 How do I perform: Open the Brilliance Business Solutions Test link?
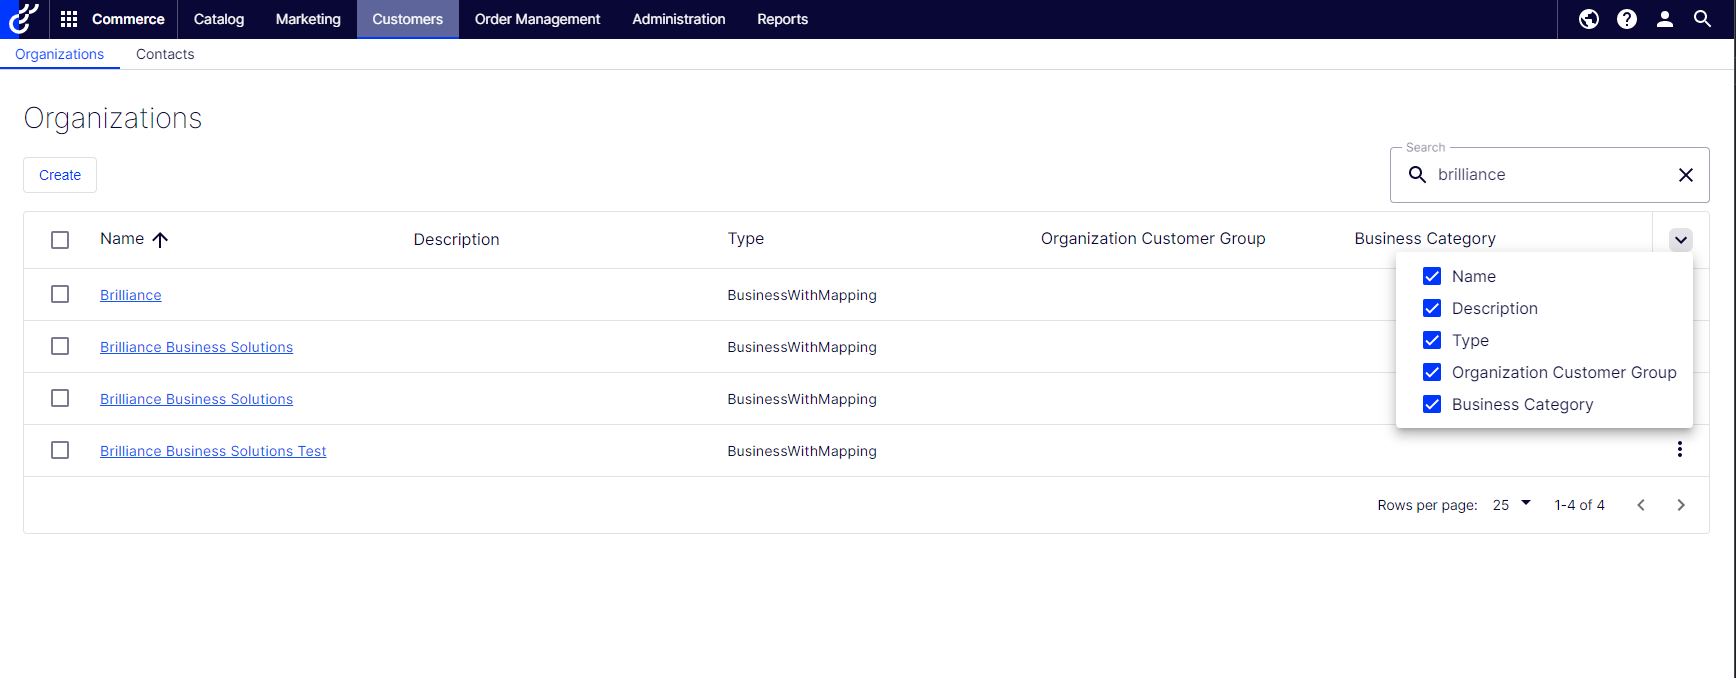coord(213,451)
